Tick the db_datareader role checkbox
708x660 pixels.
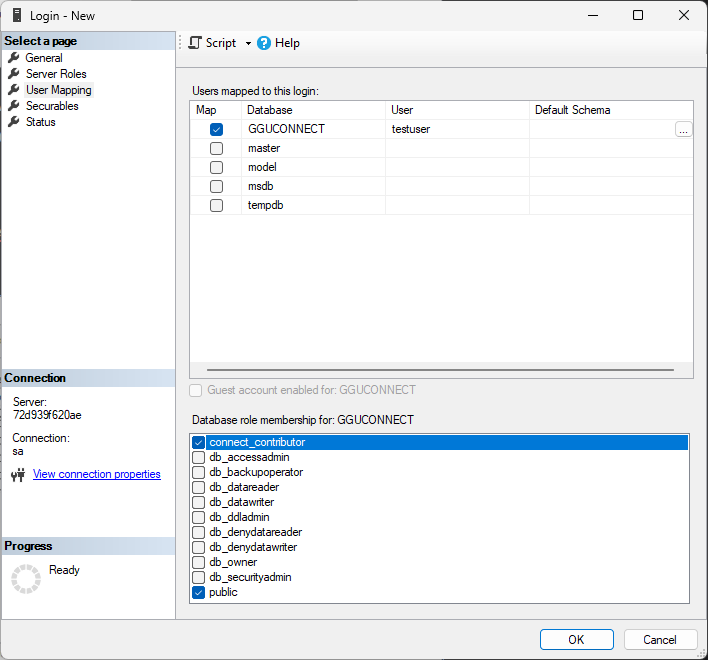pos(198,487)
